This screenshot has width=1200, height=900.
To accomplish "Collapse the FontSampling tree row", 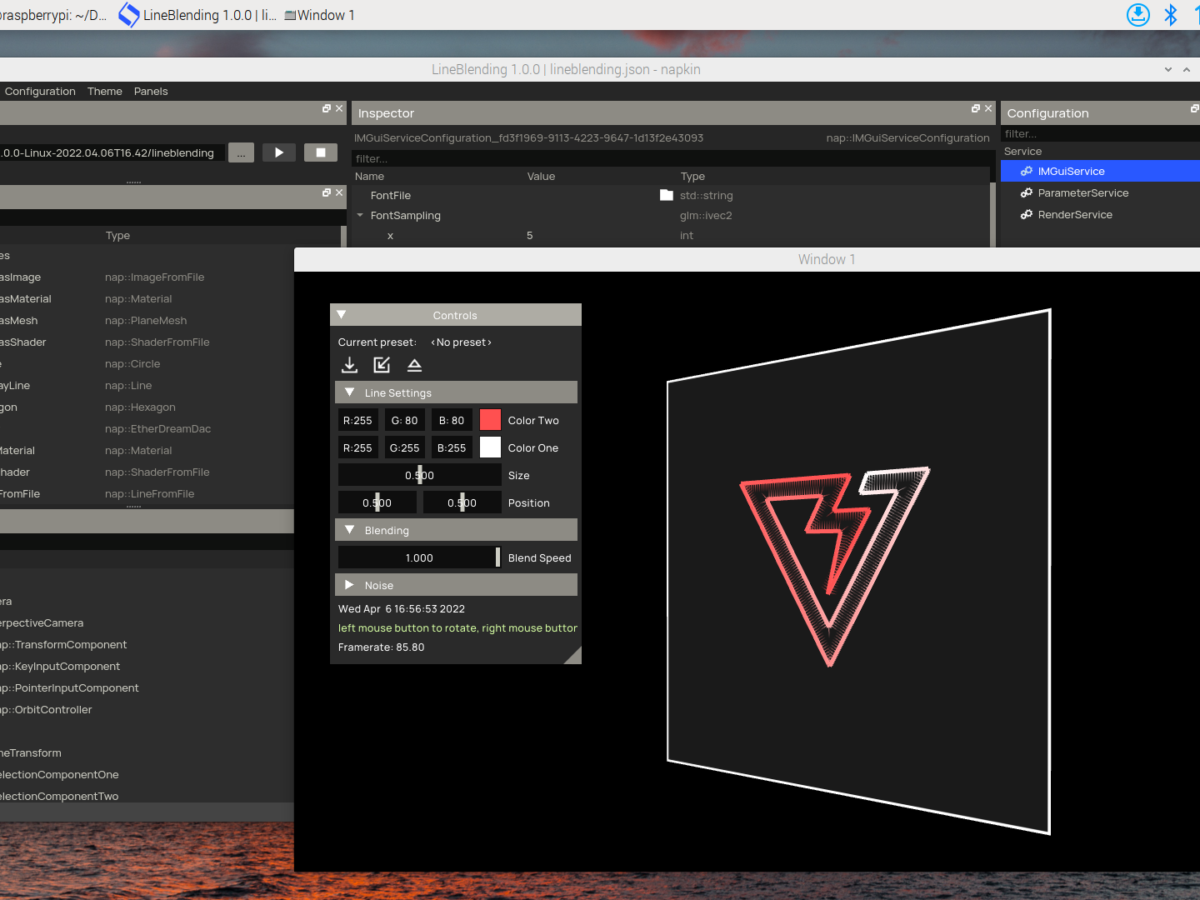I will click(x=360, y=215).
